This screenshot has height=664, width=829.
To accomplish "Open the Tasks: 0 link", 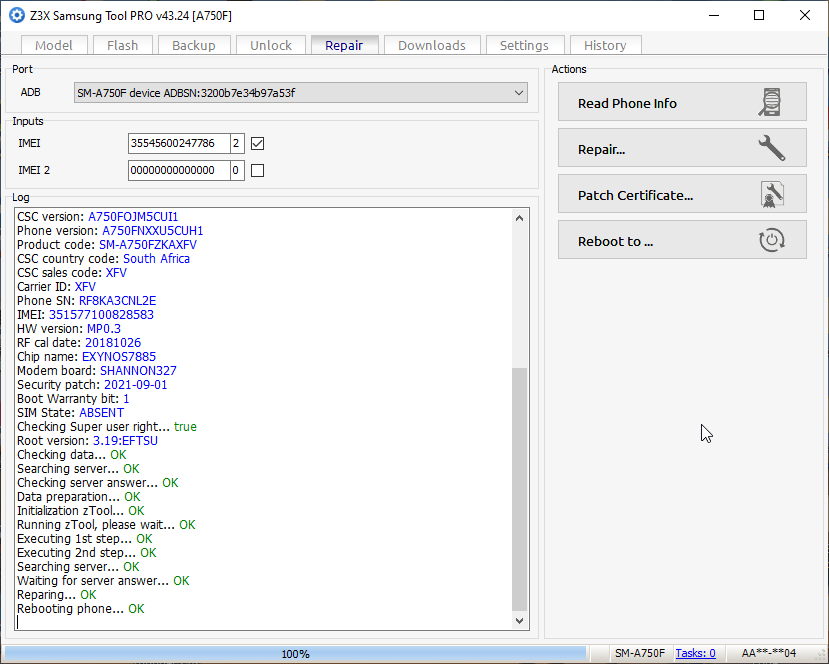I will tap(695, 653).
